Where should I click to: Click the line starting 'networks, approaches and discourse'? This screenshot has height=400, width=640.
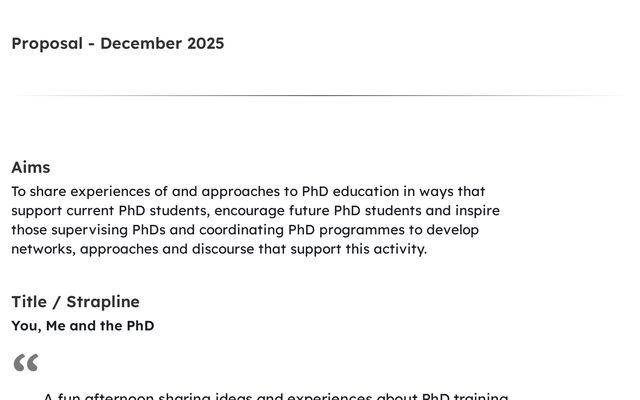click(x=218, y=248)
